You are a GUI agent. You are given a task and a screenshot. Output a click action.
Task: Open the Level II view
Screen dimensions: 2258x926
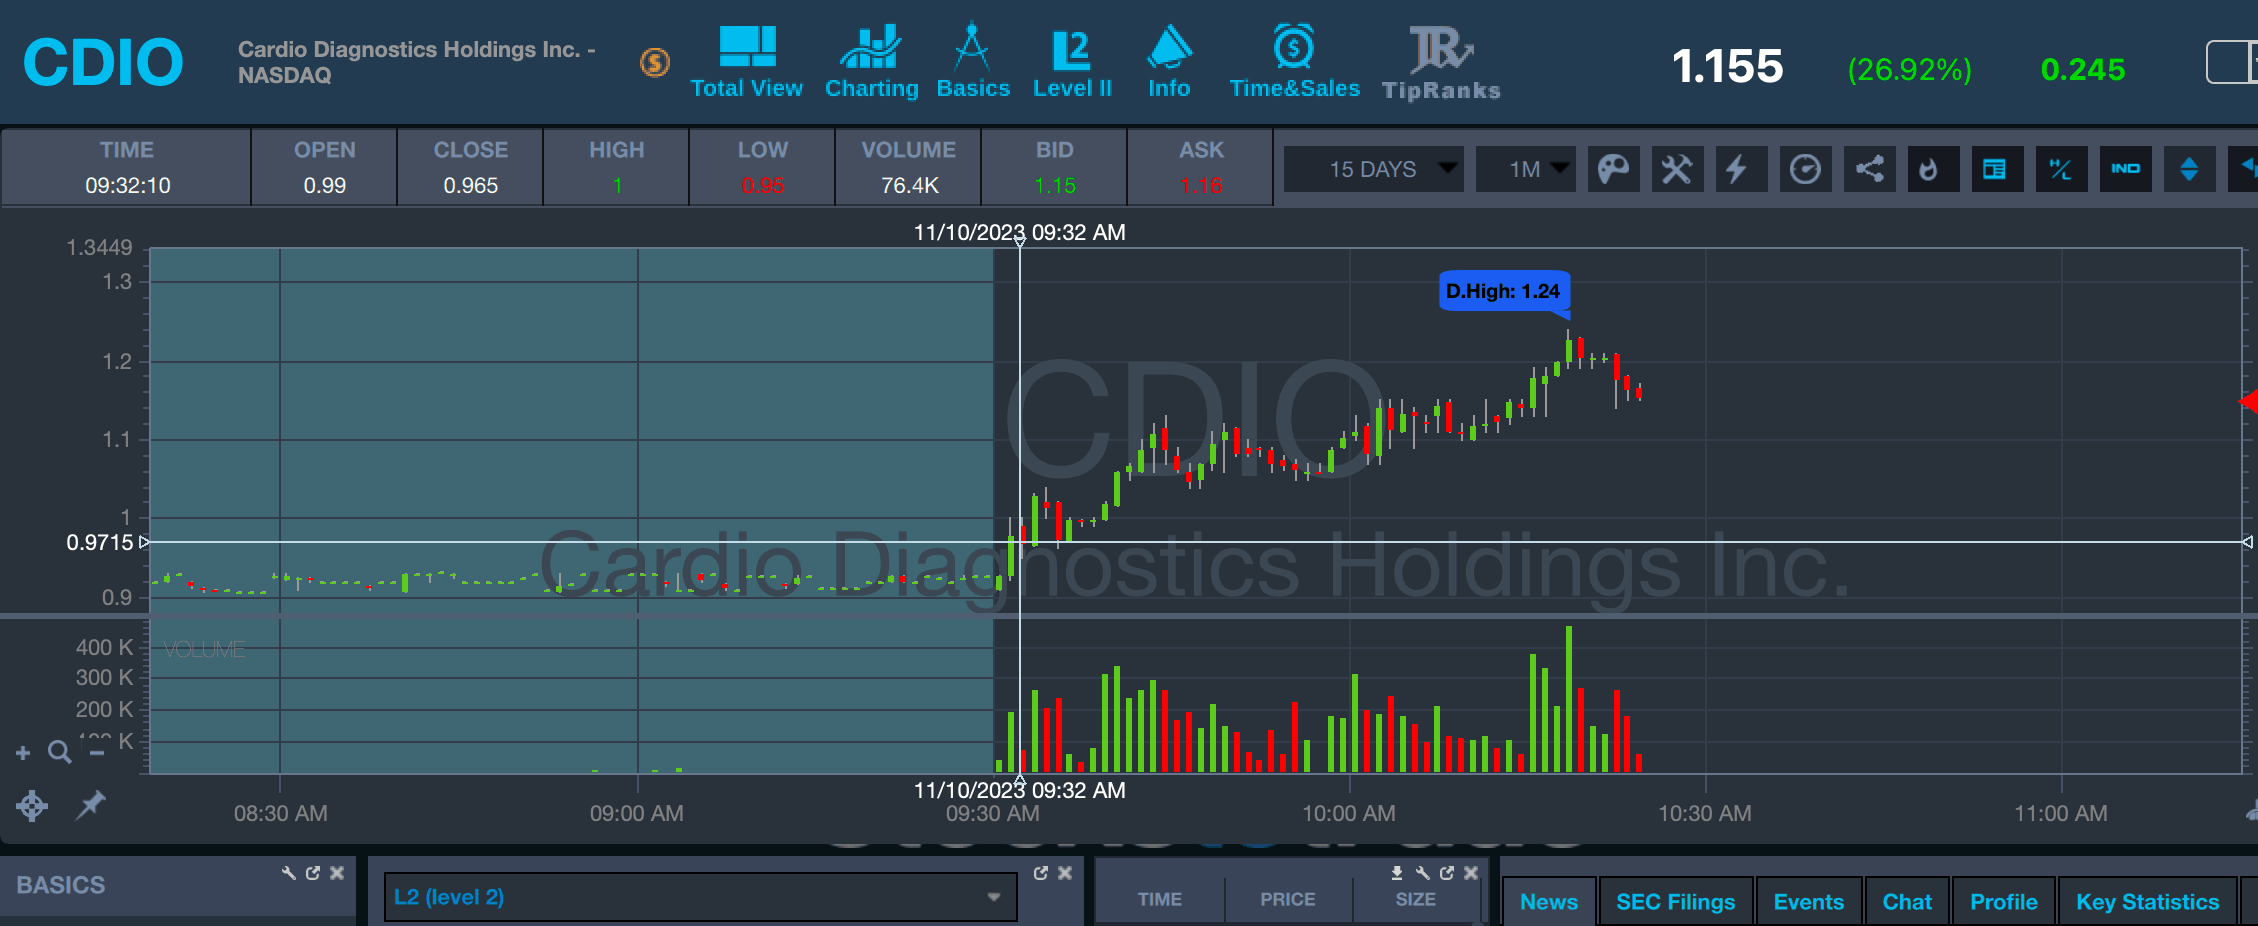(x=1072, y=62)
